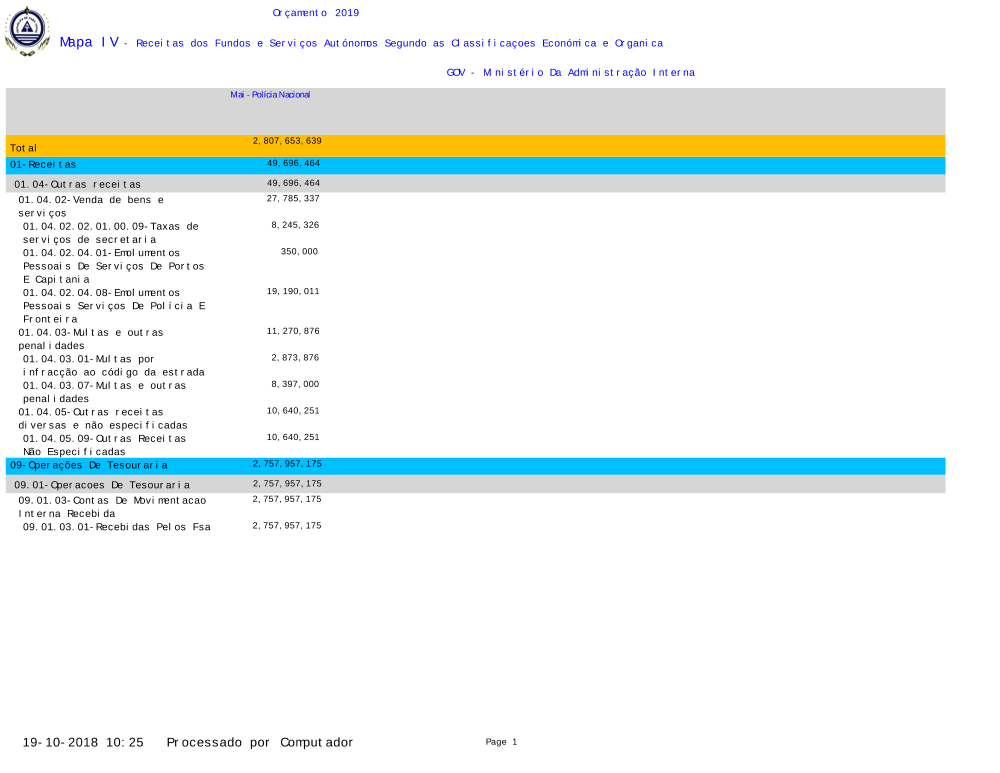Click the 'Mapa IV' heading
The height and width of the screenshot is (773, 1000).
coord(89,42)
